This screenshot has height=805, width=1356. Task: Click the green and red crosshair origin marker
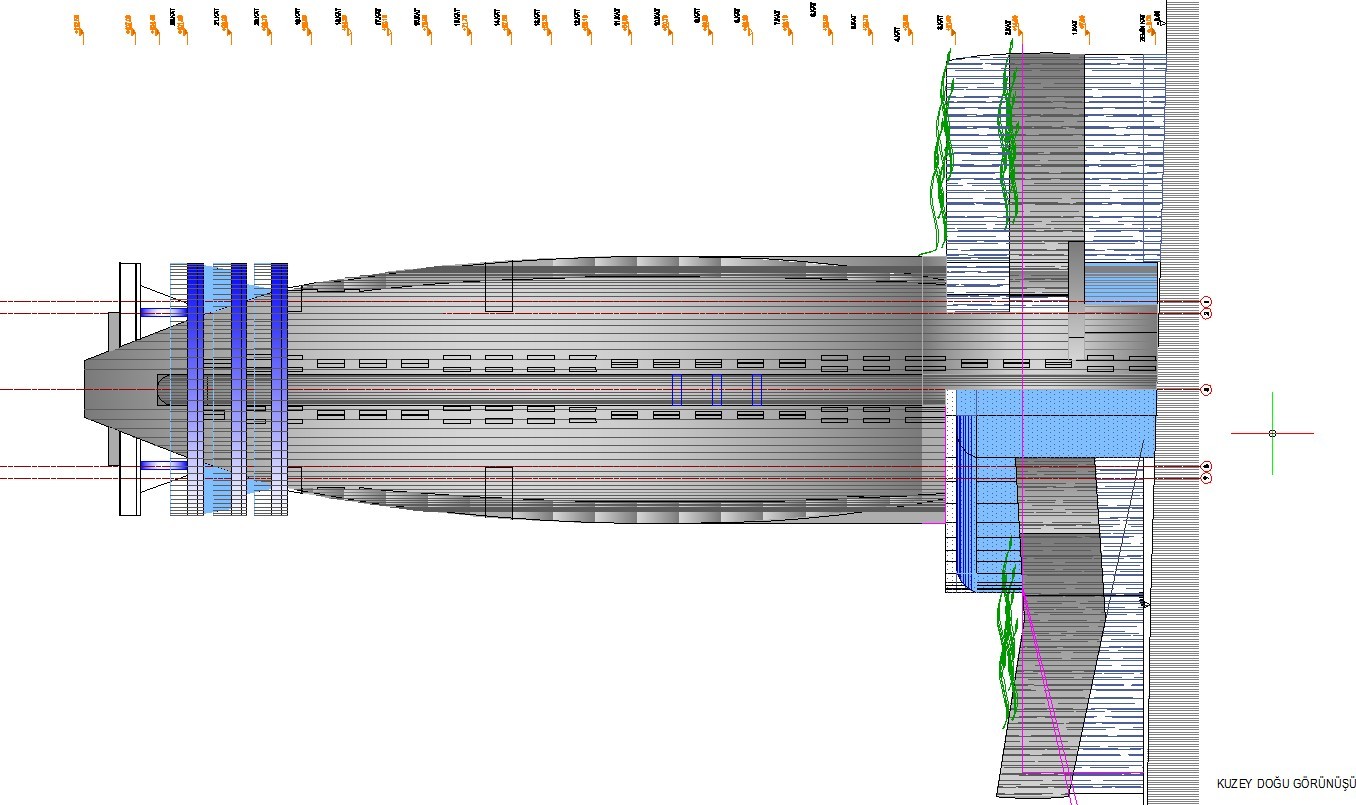[x=1272, y=433]
